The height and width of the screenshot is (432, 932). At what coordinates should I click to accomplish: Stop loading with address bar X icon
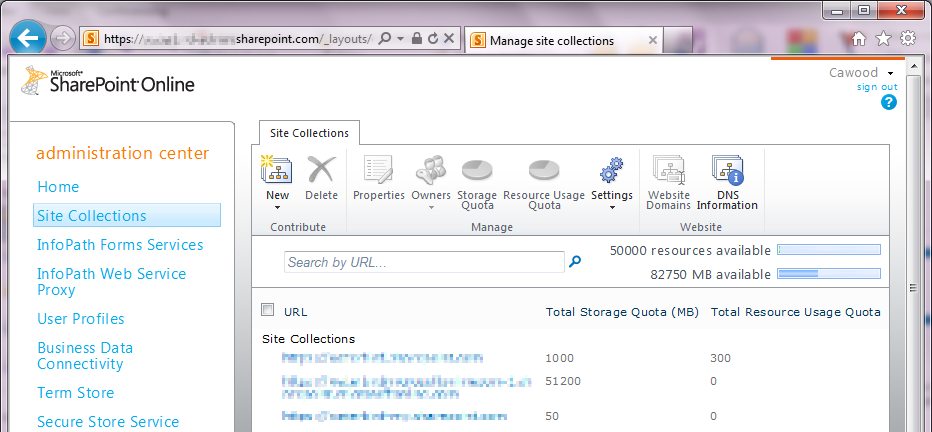[449, 39]
